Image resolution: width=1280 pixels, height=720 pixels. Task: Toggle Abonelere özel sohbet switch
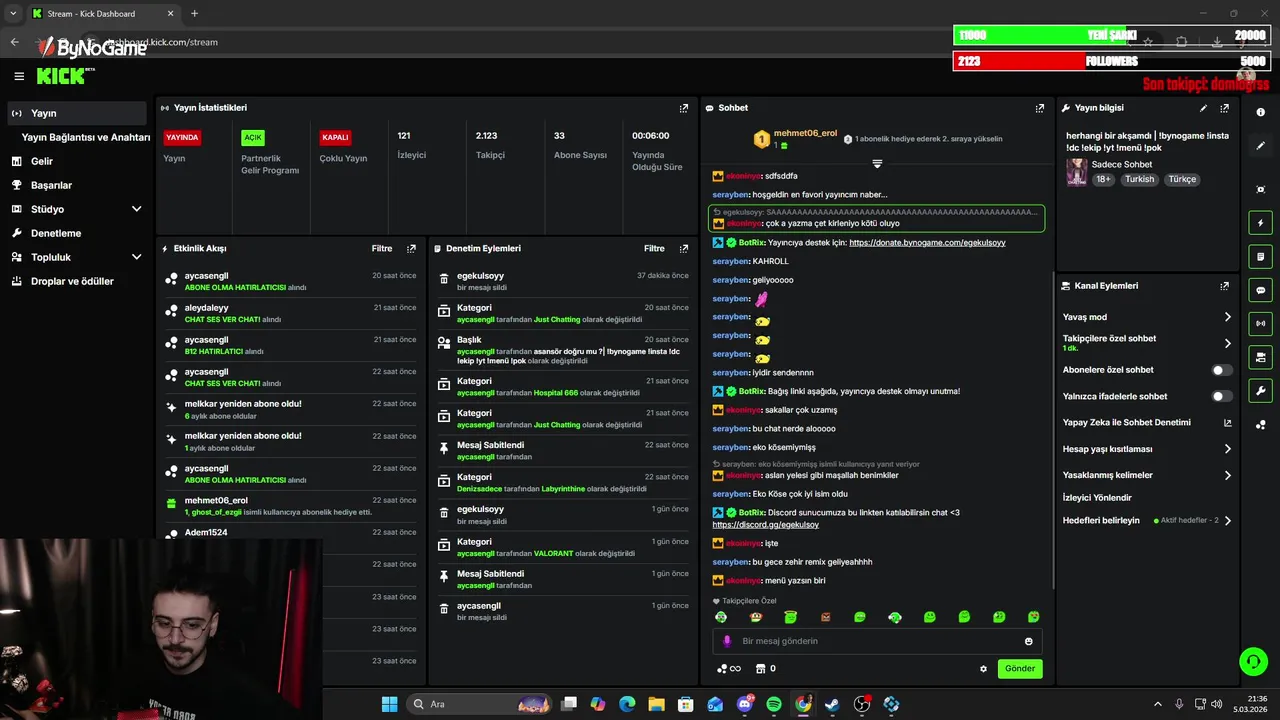tap(1222, 370)
